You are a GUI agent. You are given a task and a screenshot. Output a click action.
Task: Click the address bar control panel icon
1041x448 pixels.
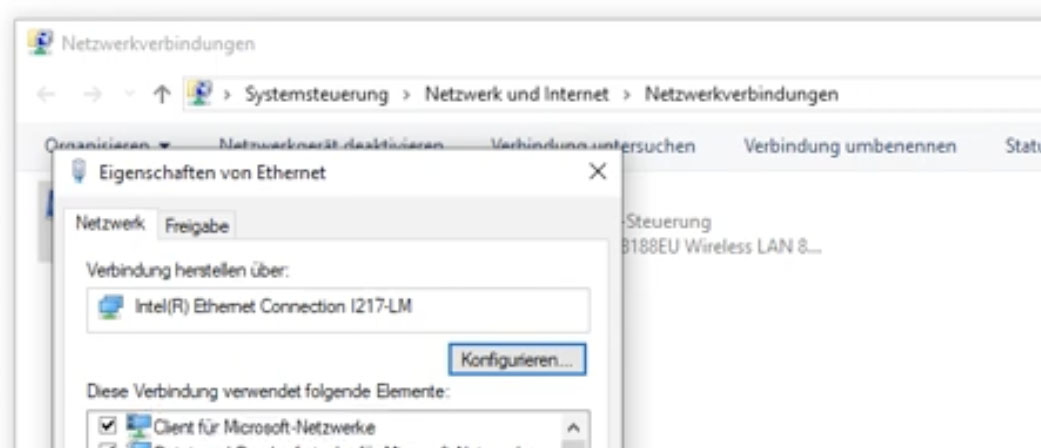pos(199,94)
